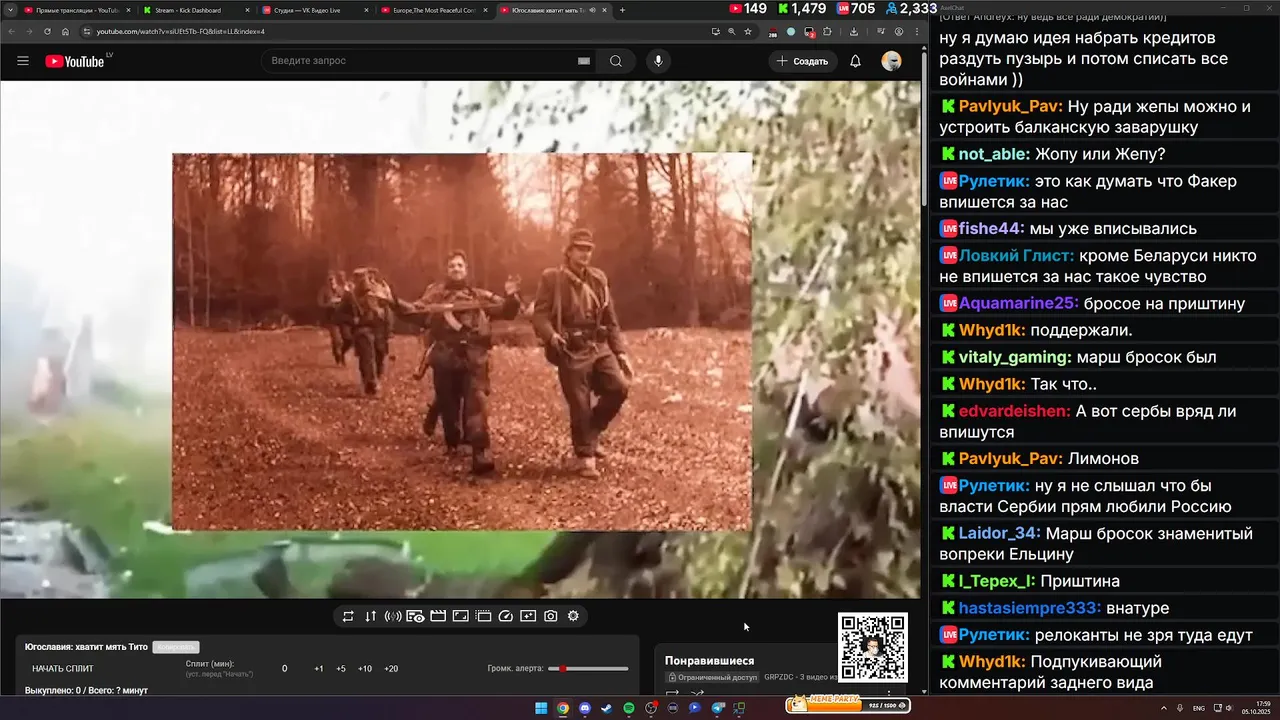Click the clapperboard icon in player toolbar

[x=437, y=616]
